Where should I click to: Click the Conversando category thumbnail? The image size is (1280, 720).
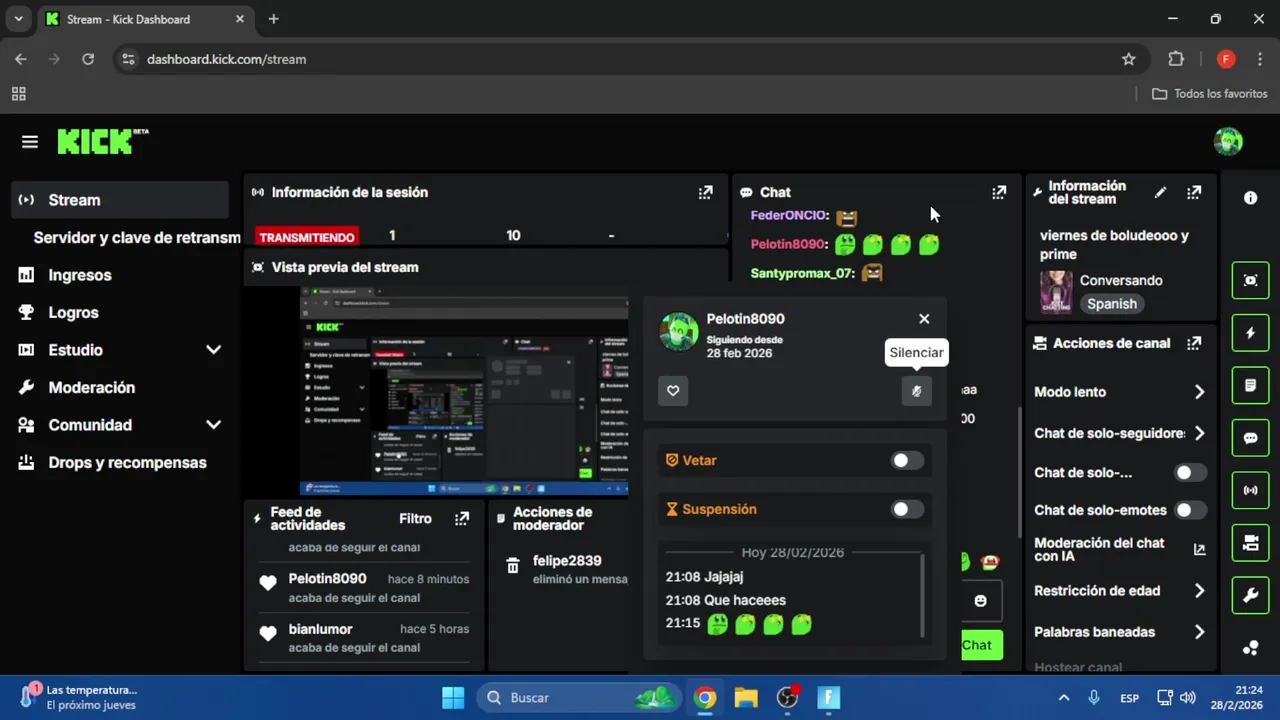pos(1056,292)
